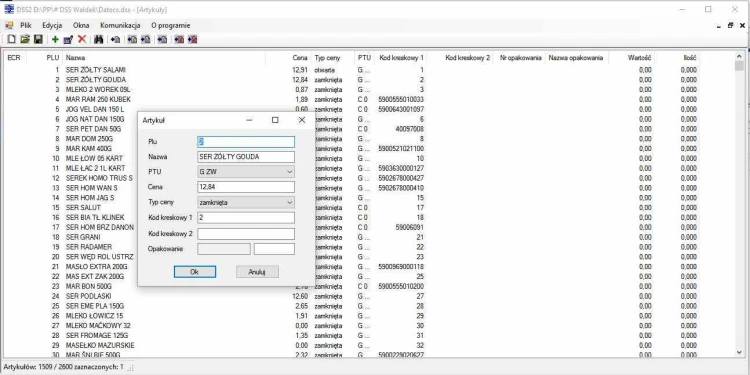
Task: Click the Nr opakowania column header
Action: click(519, 58)
